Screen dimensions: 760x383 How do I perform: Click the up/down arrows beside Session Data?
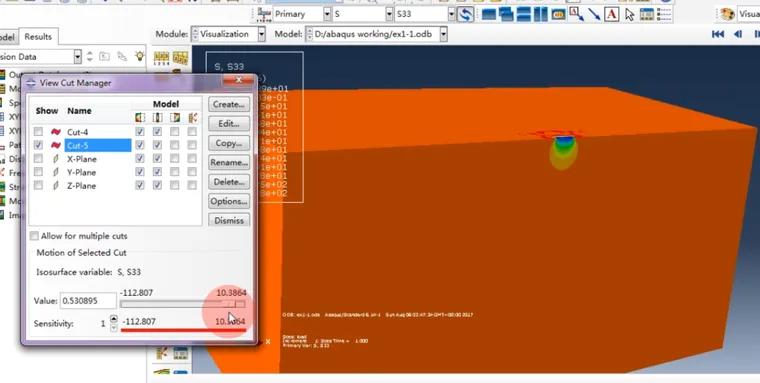[90, 57]
